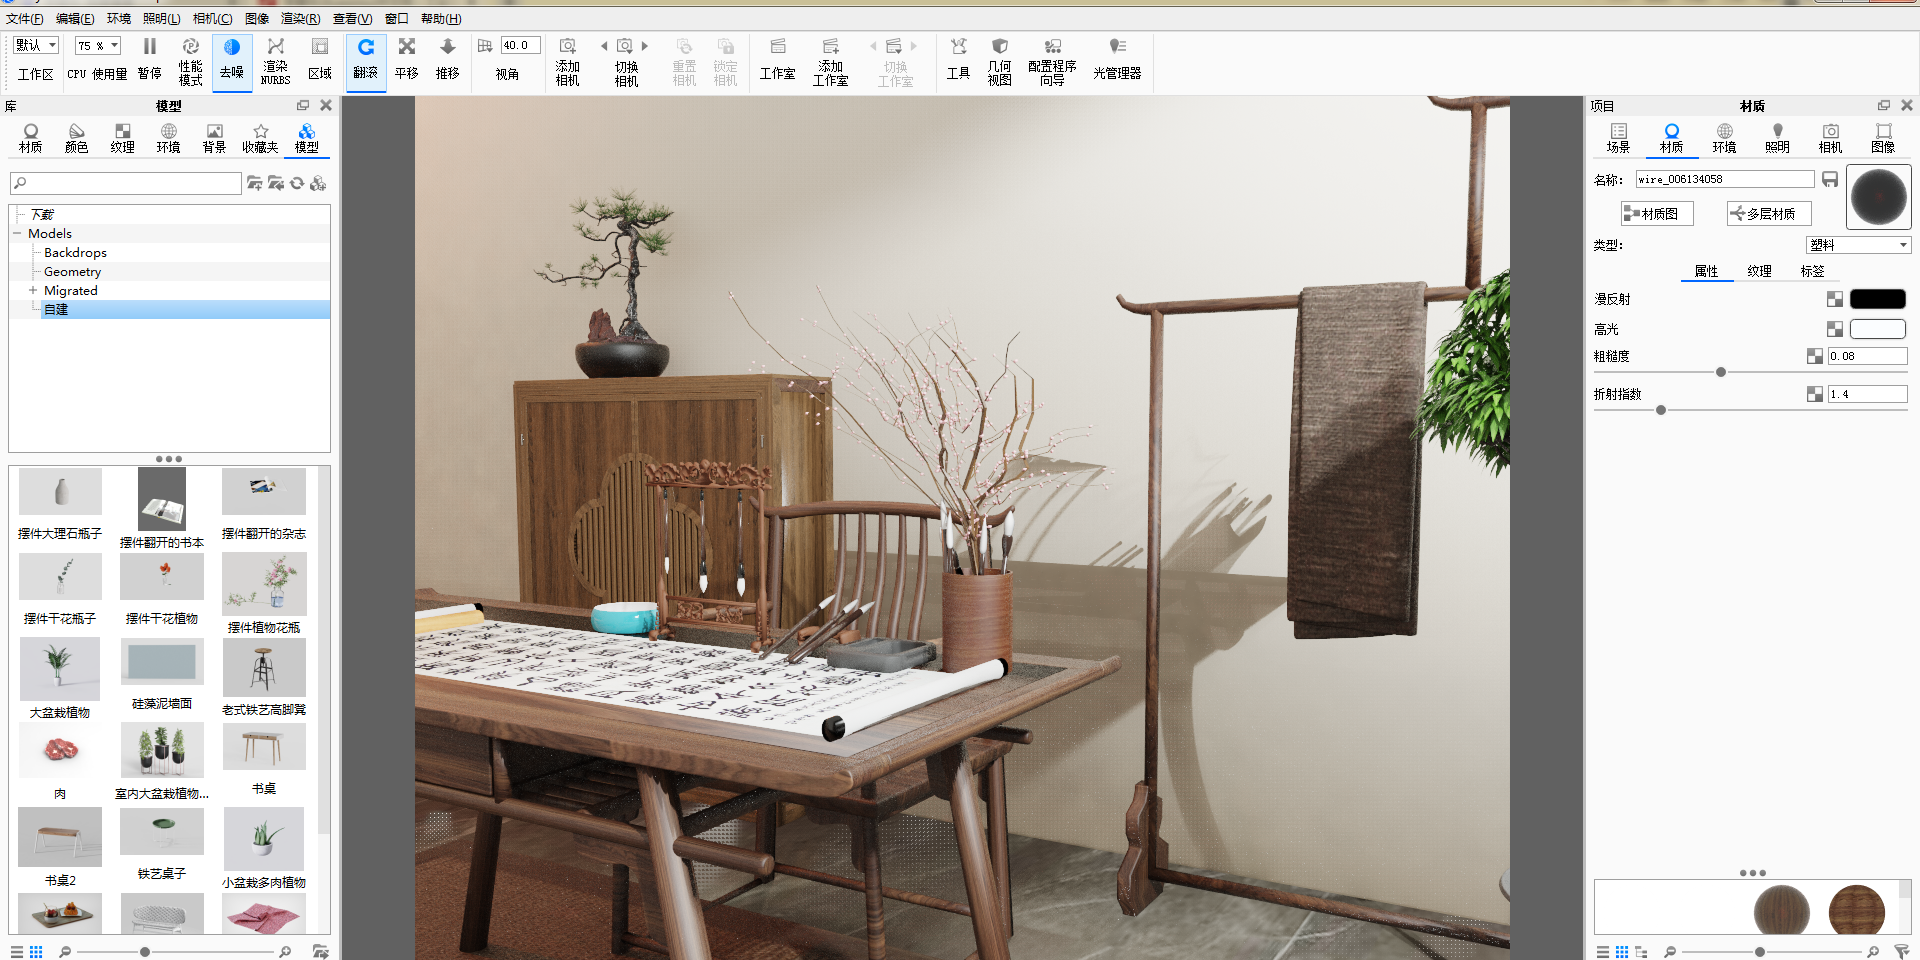This screenshot has height=960, width=1920.
Task: Expand the Migrated tree folder
Action: click(33, 290)
